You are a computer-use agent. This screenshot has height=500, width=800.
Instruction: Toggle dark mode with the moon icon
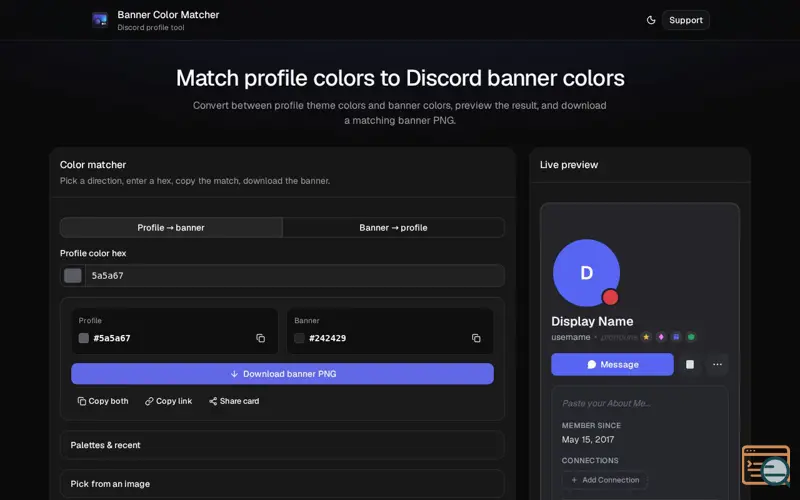pyautogui.click(x=651, y=20)
